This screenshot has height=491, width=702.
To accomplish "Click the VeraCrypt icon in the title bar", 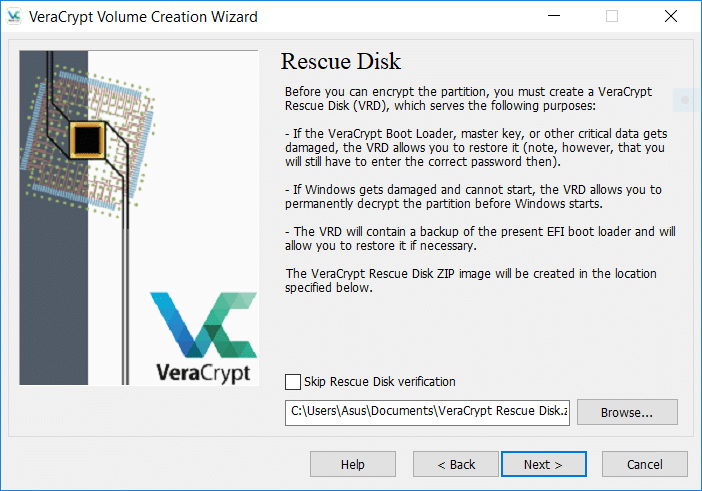I will tap(14, 17).
